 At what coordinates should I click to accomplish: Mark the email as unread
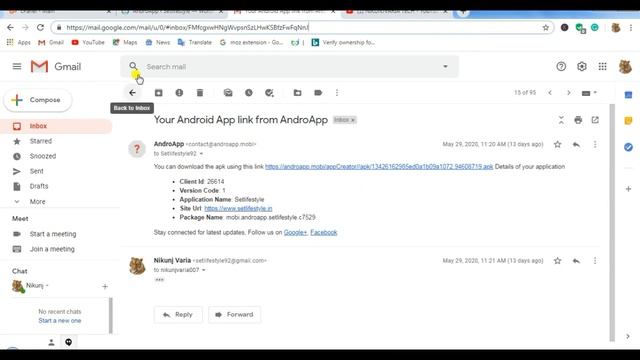(x=228, y=93)
